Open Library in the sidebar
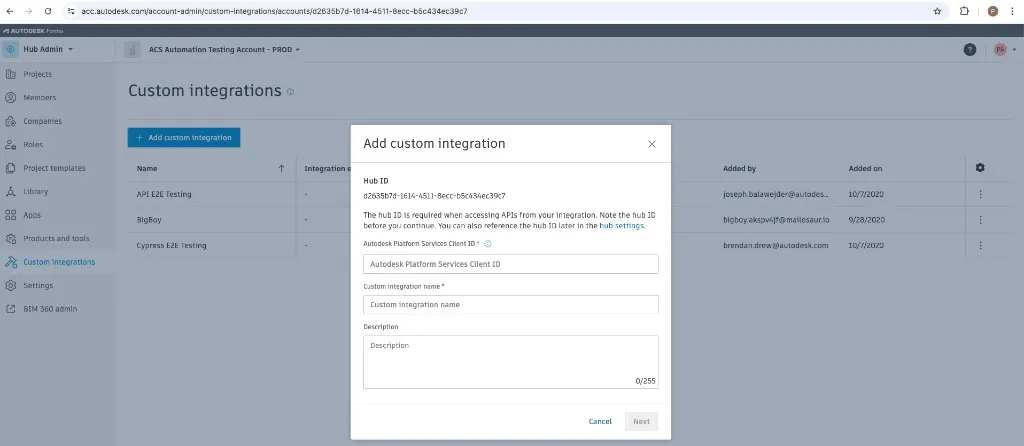The width and height of the screenshot is (1024, 446). tap(35, 192)
